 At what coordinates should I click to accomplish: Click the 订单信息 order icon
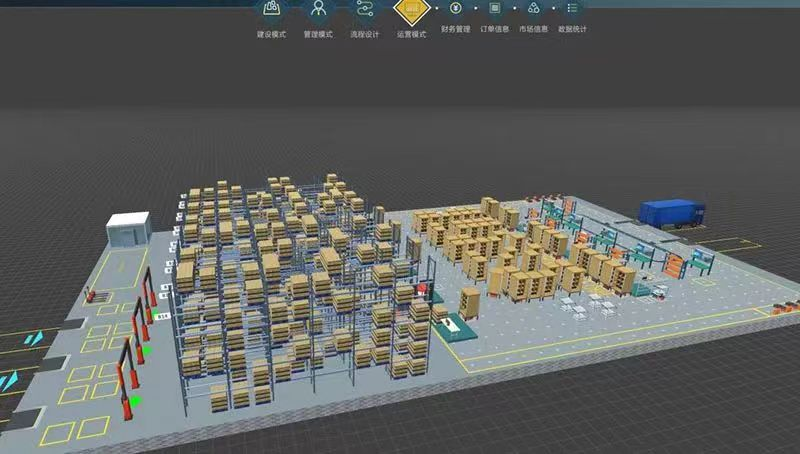point(495,8)
